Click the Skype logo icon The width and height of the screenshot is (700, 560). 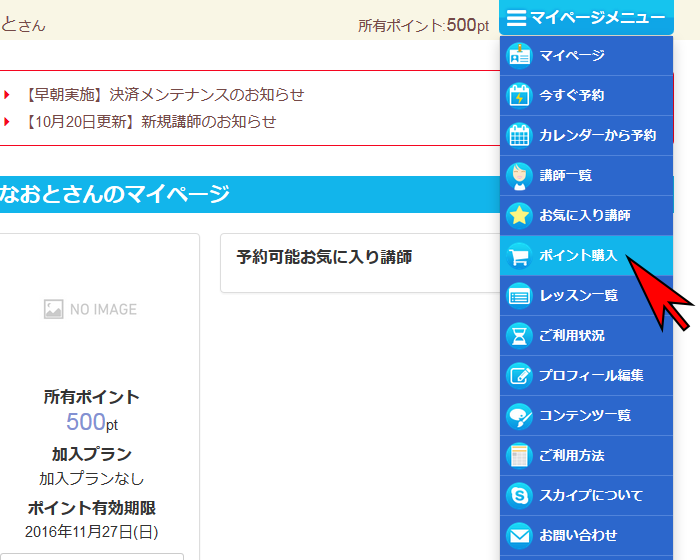click(519, 495)
